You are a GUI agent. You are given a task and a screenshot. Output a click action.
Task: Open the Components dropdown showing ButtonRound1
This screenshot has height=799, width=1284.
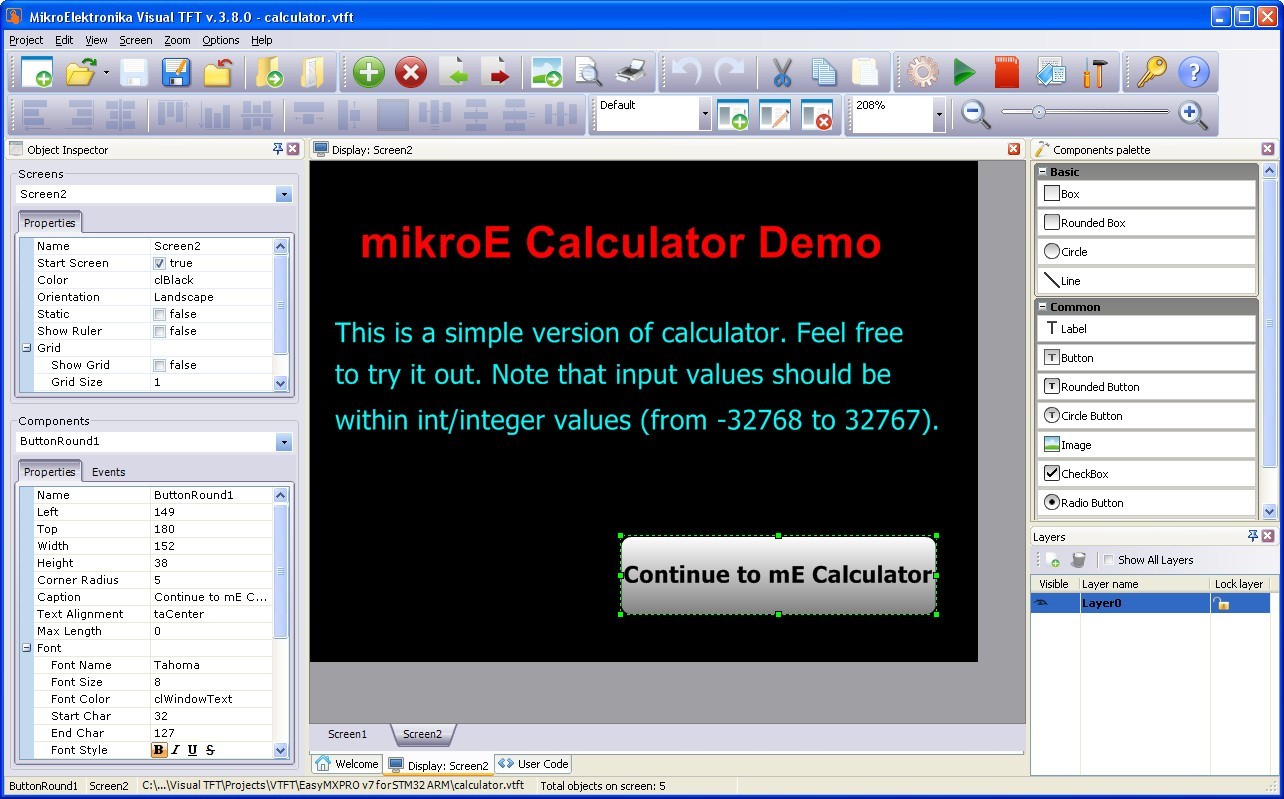(x=284, y=441)
